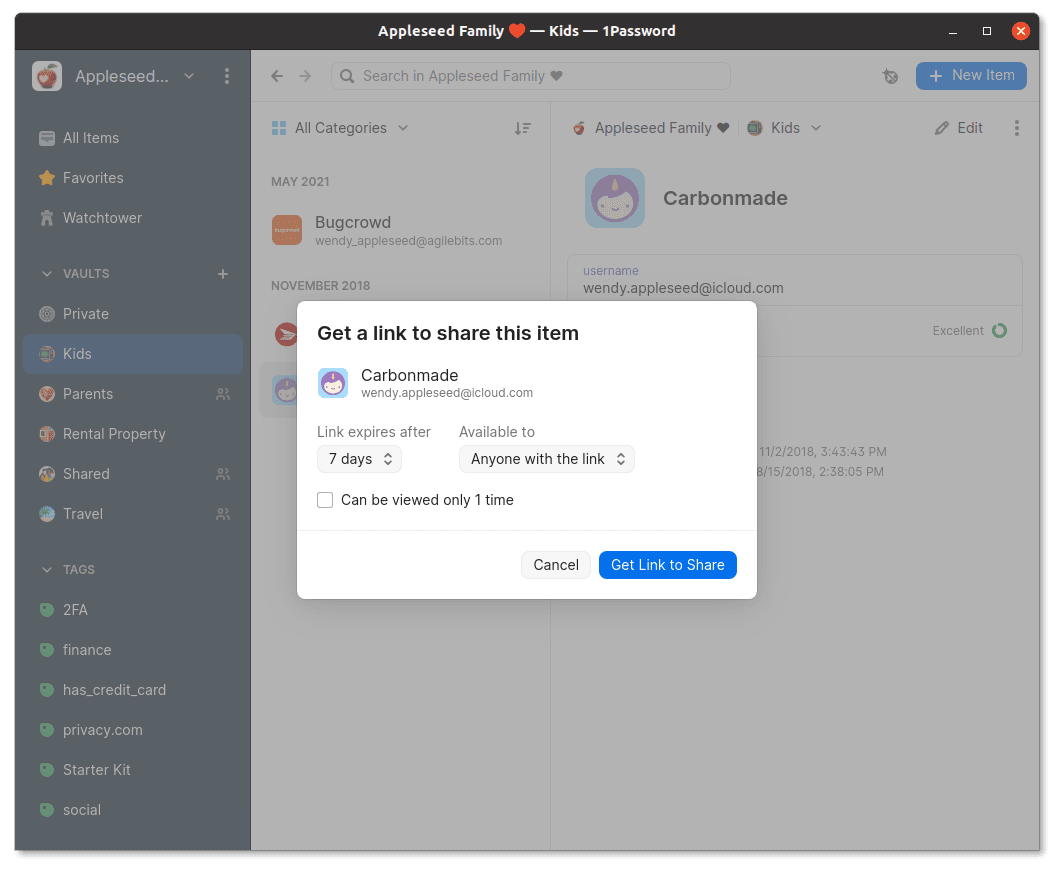Cancel the share link dialog
The height and width of the screenshot is (869, 1058).
(x=555, y=564)
